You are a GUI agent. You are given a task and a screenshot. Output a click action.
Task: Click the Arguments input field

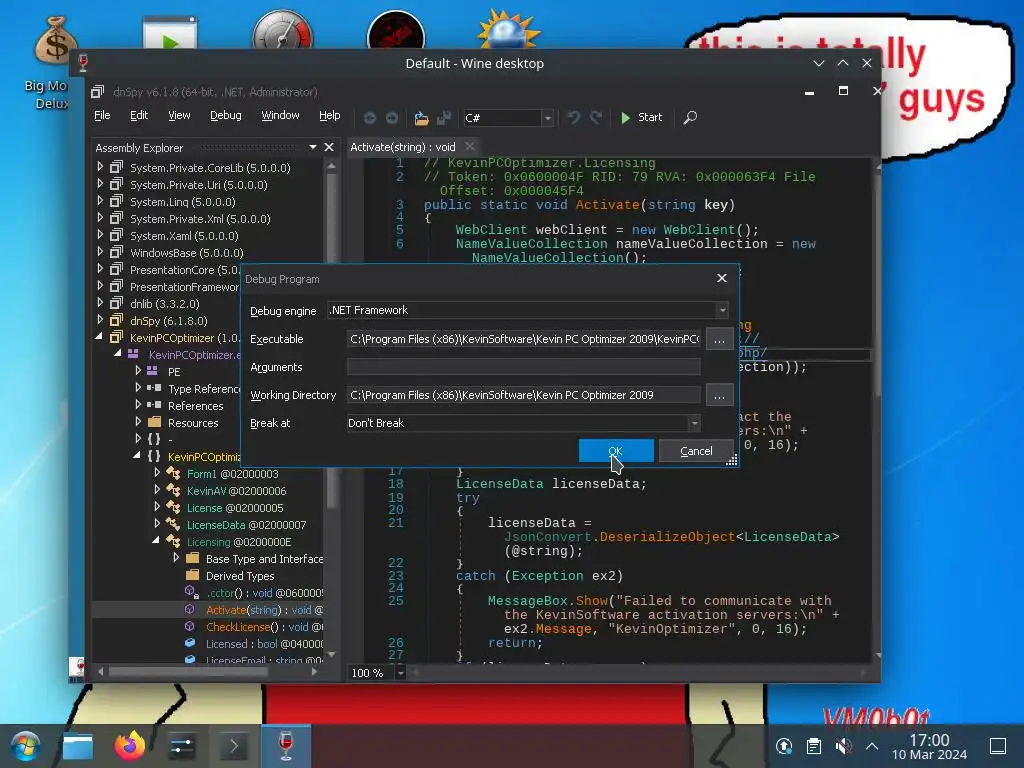[x=524, y=366]
